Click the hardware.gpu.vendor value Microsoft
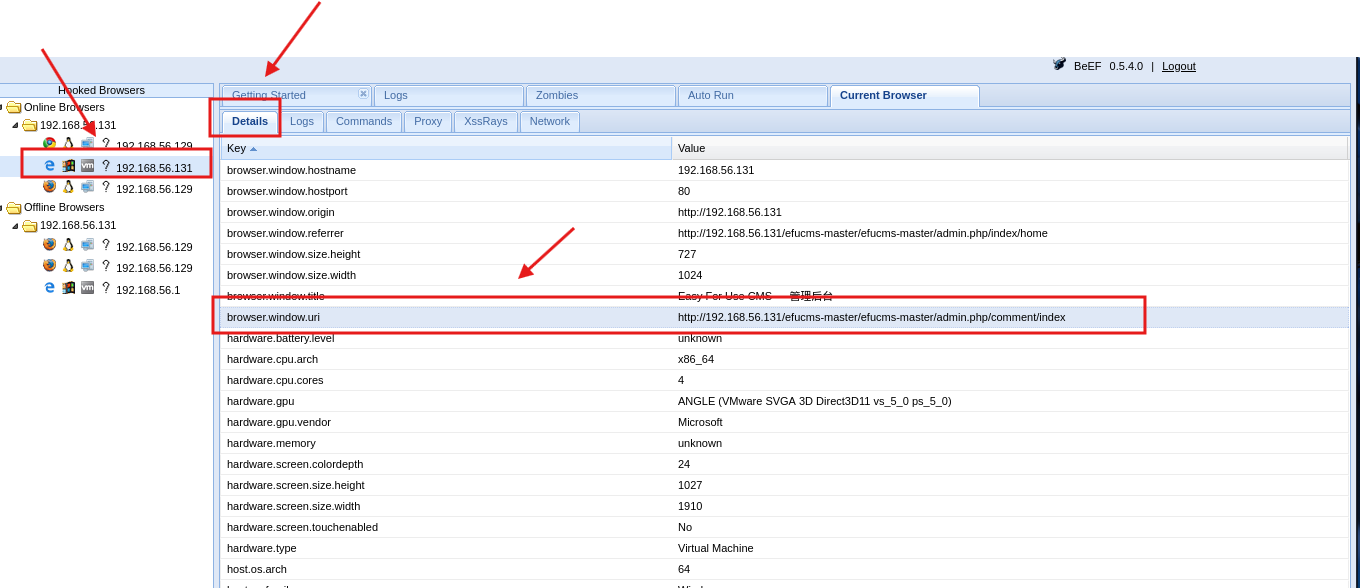Viewport: 1360px width, 588px height. 700,422
